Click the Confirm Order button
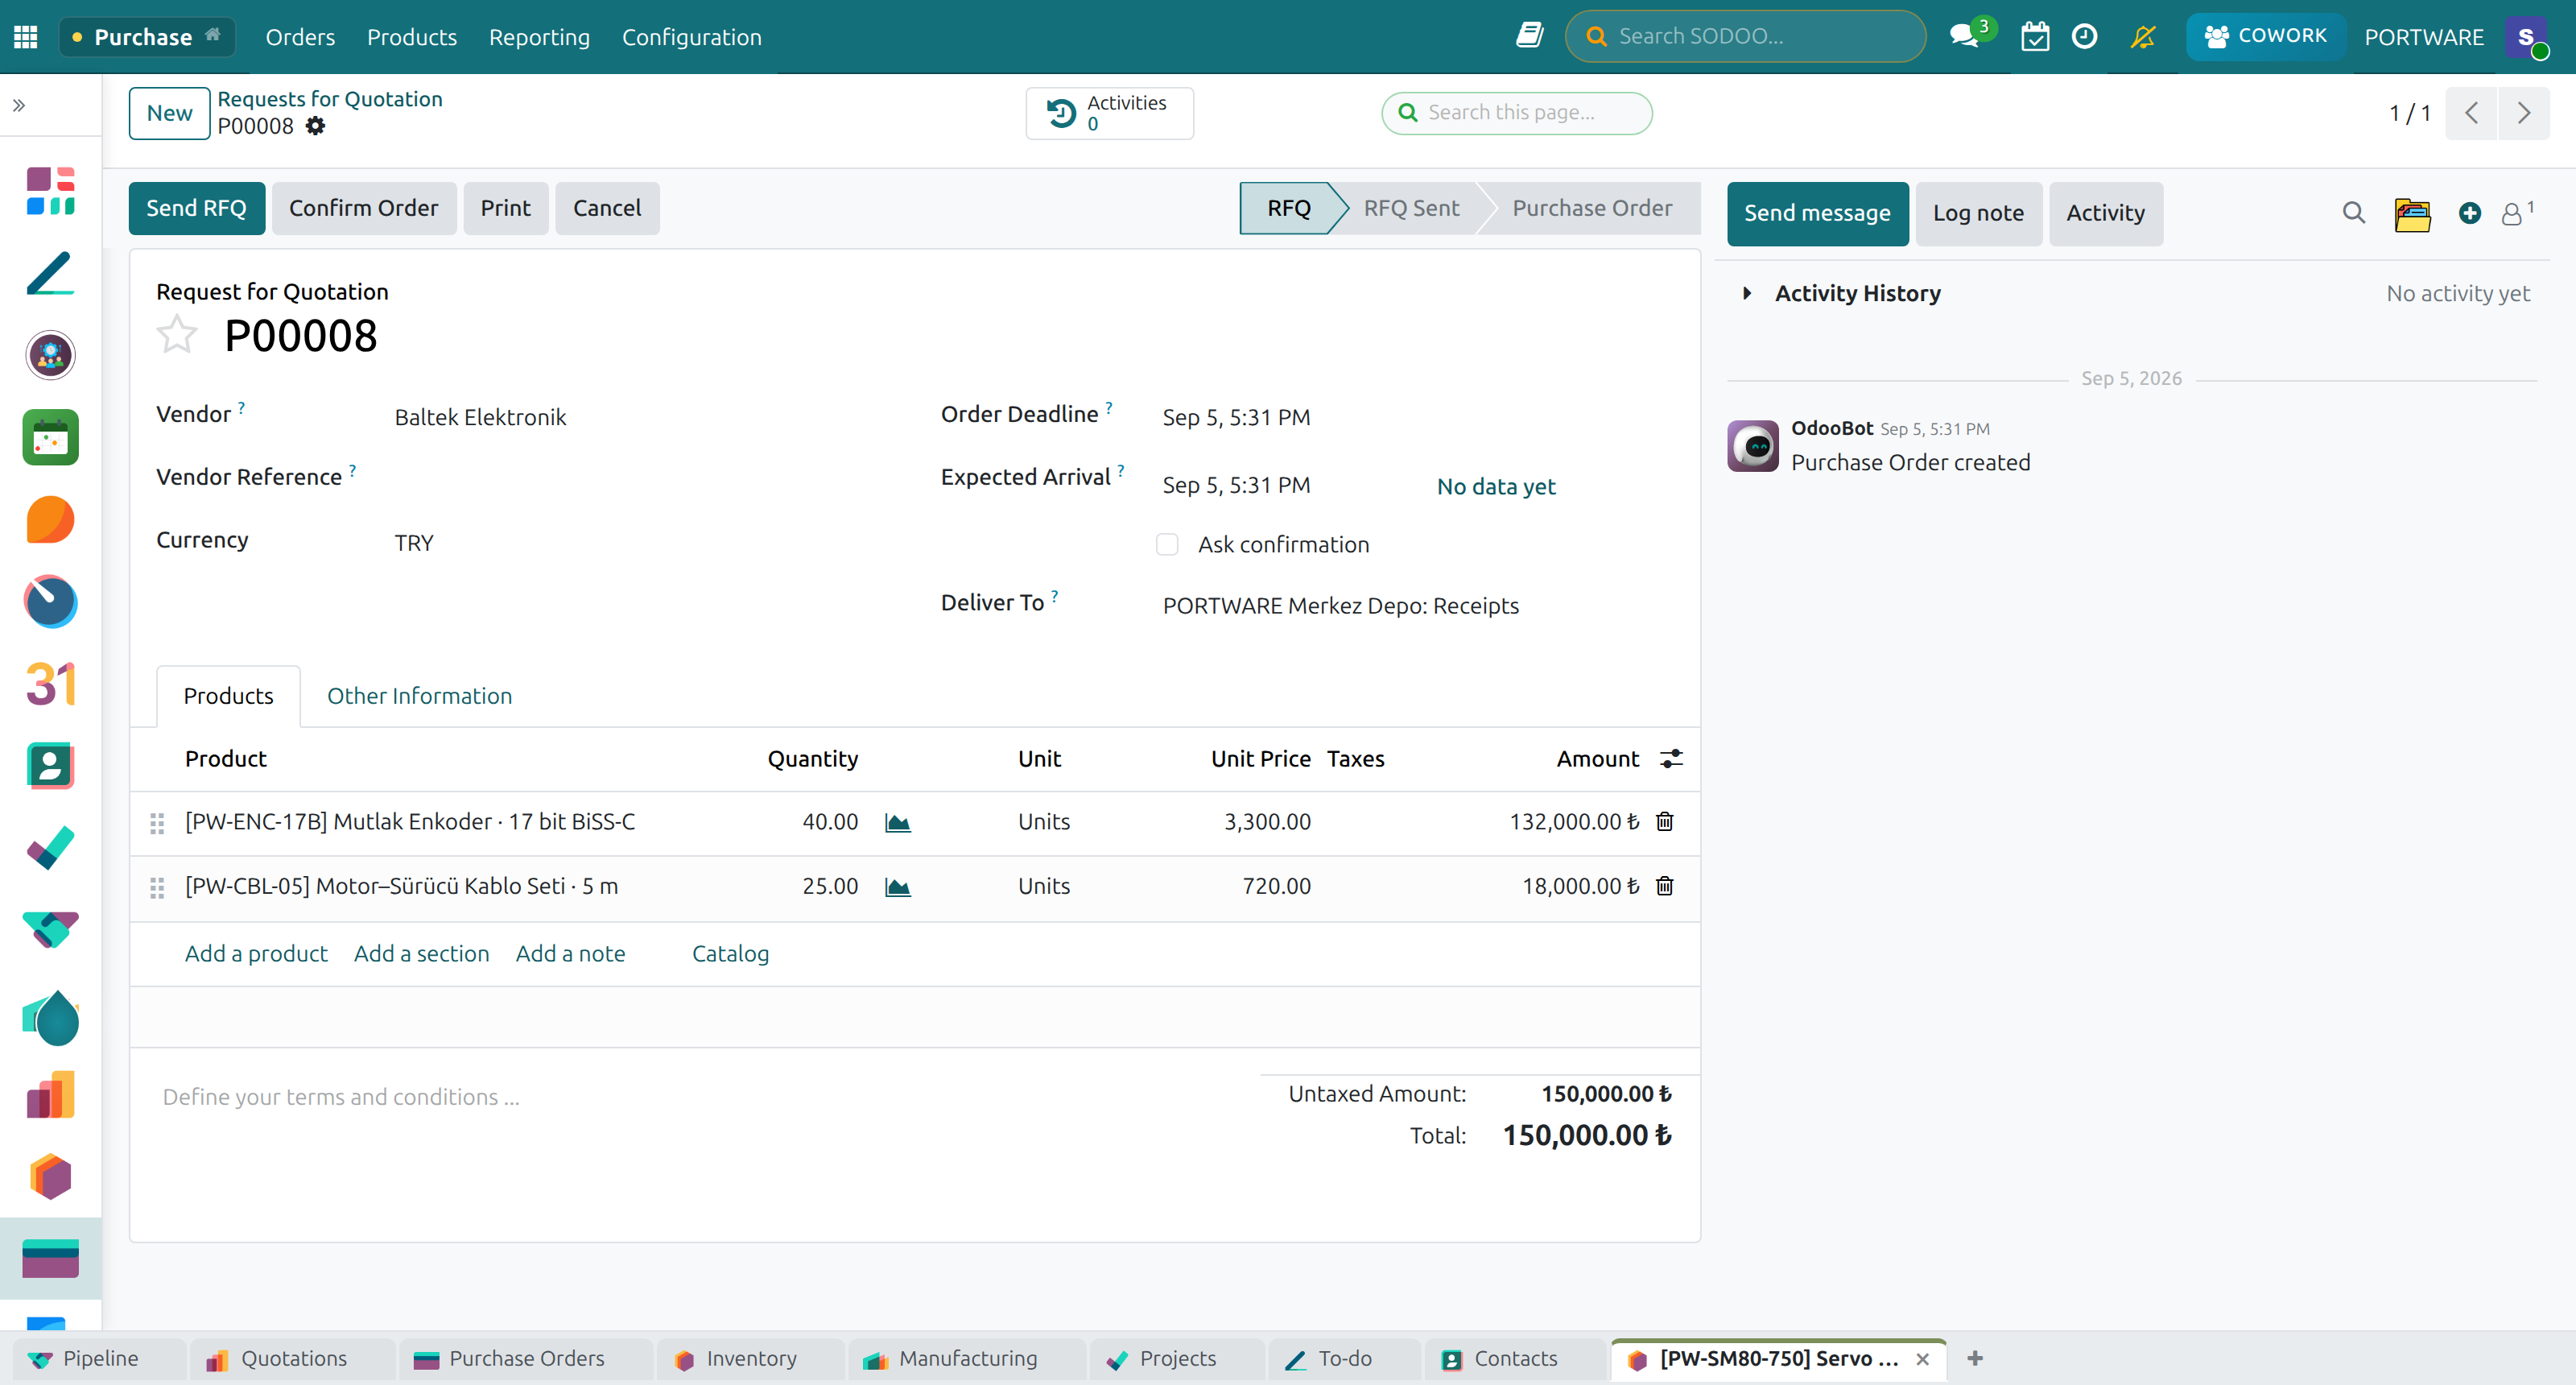This screenshot has width=2576, height=1385. (363, 208)
